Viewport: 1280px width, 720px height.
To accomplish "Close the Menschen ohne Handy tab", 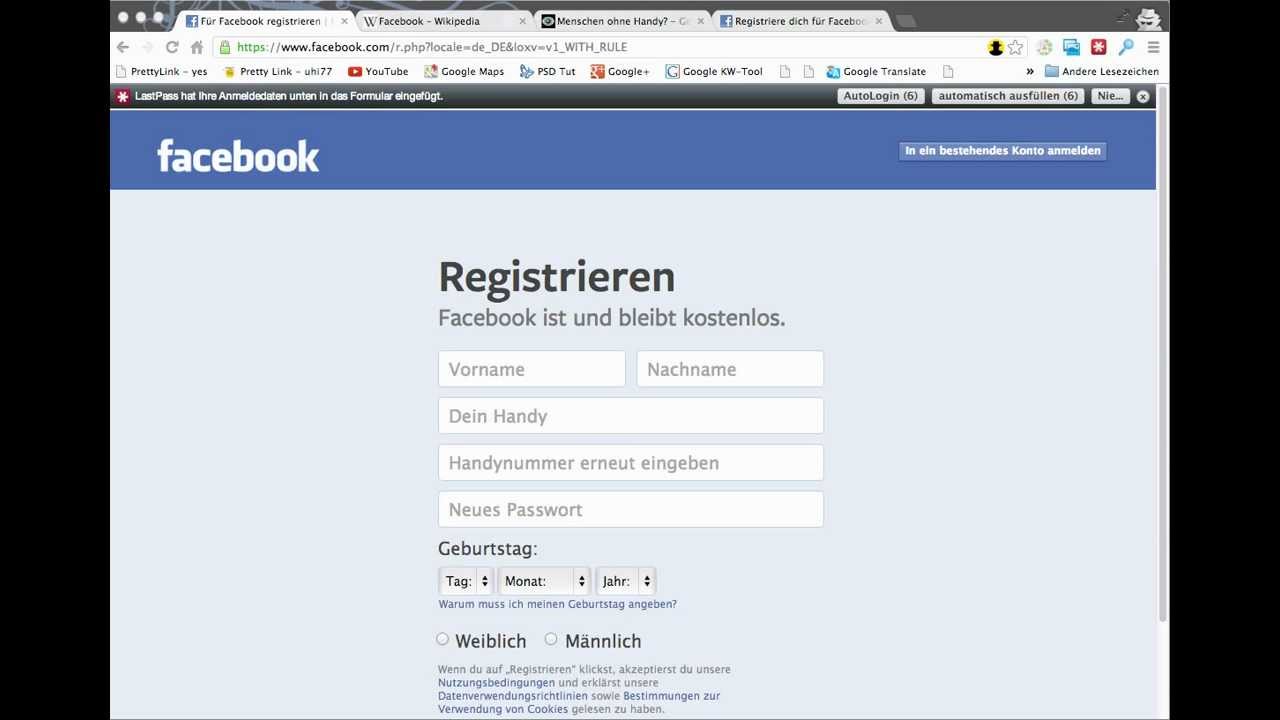I will coord(700,21).
